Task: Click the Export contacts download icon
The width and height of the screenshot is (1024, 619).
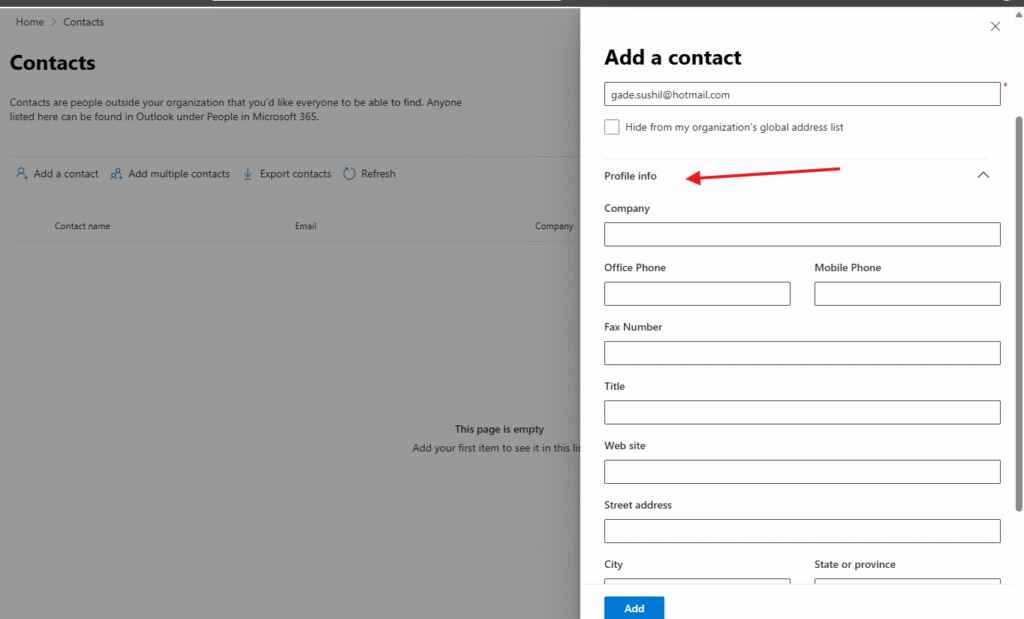Action: [x=248, y=174]
